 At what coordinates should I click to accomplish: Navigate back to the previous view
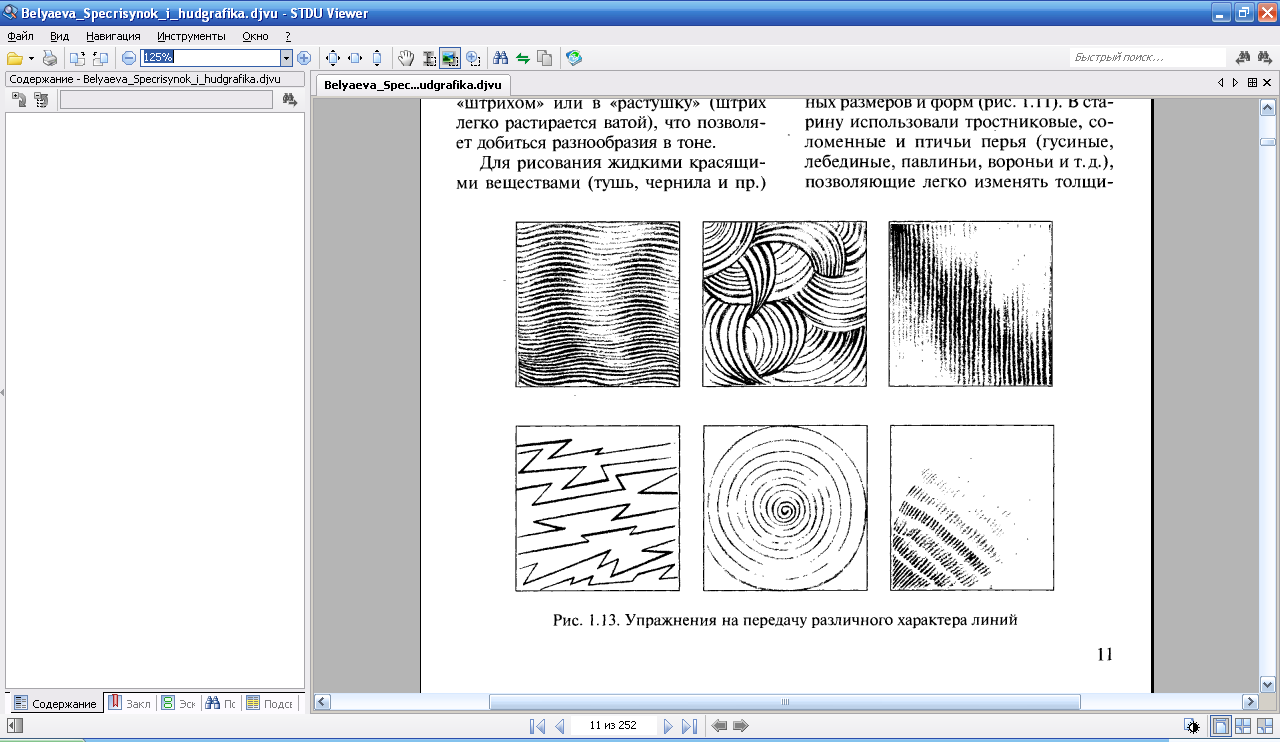719,726
